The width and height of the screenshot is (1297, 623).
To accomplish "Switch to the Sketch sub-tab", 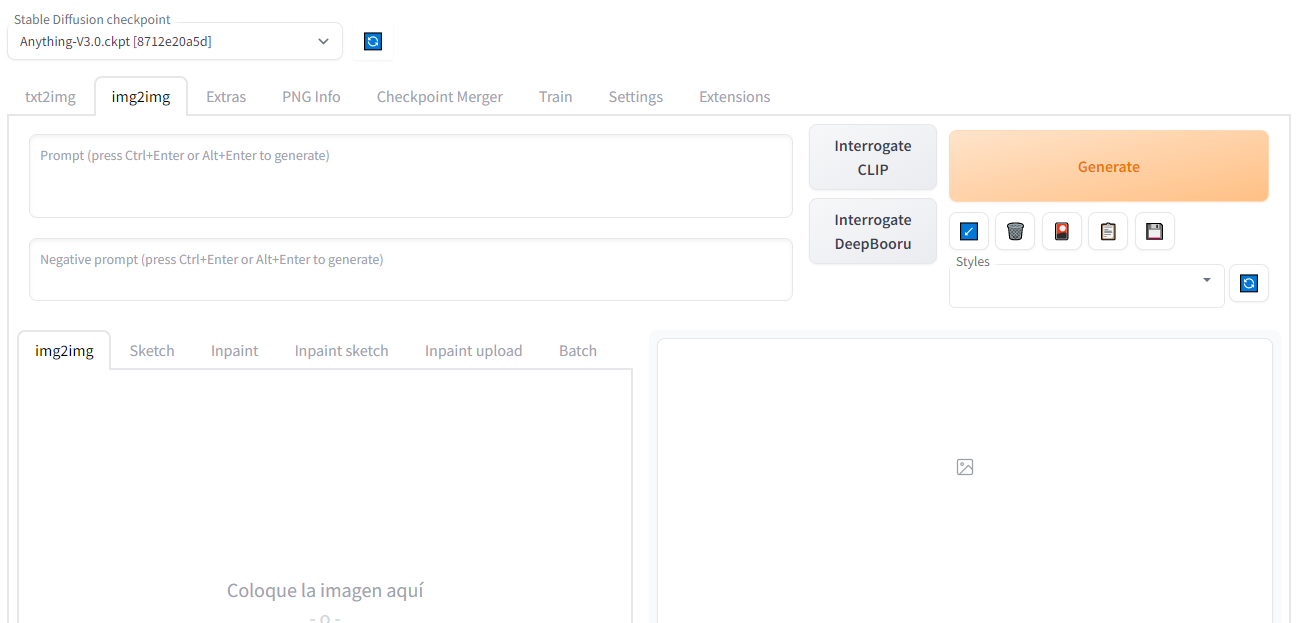I will tap(152, 351).
